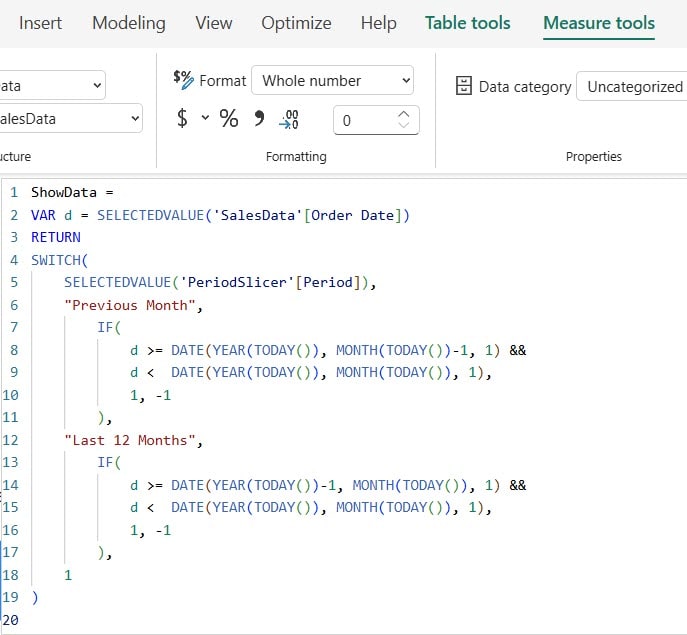This screenshot has height=635, width=687.
Task: Click the VAR keyword on line 2
Action: coord(43,215)
